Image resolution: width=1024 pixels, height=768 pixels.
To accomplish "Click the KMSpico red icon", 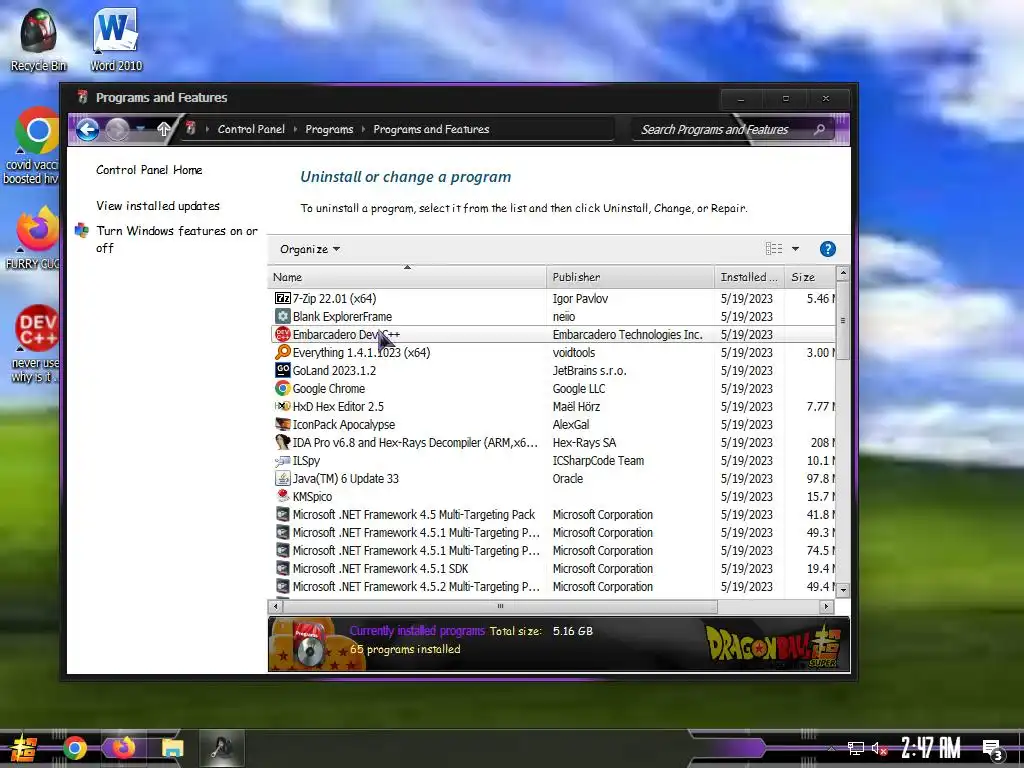I will click(x=283, y=496).
